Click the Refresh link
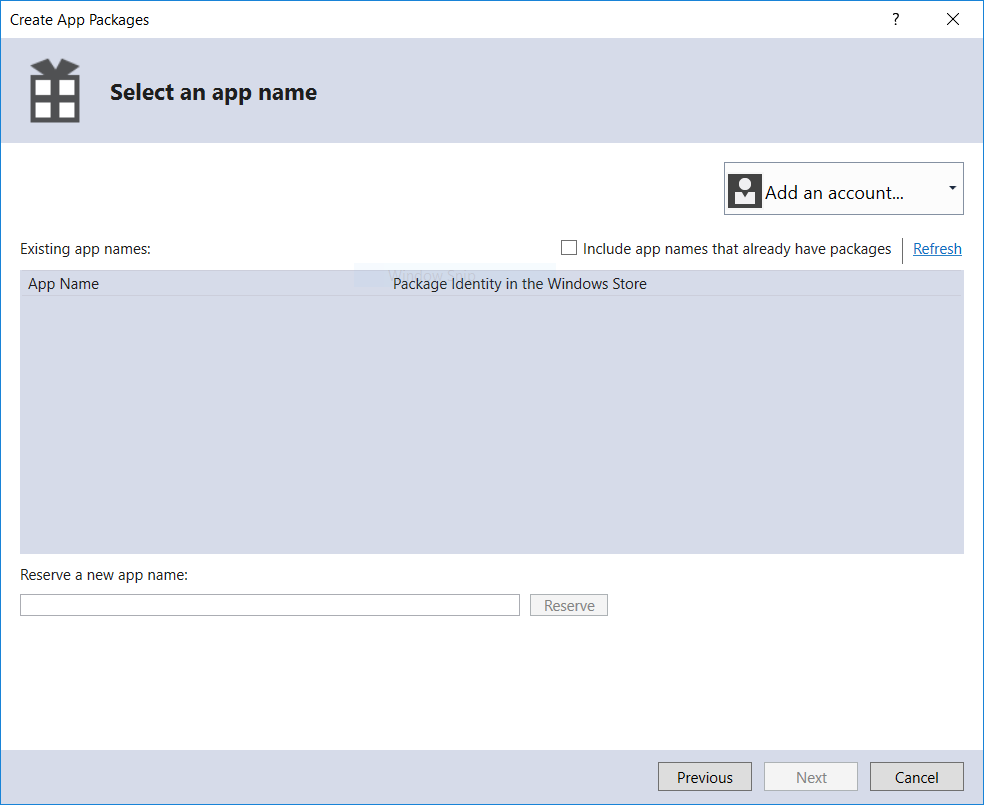This screenshot has width=984, height=805. (x=937, y=248)
